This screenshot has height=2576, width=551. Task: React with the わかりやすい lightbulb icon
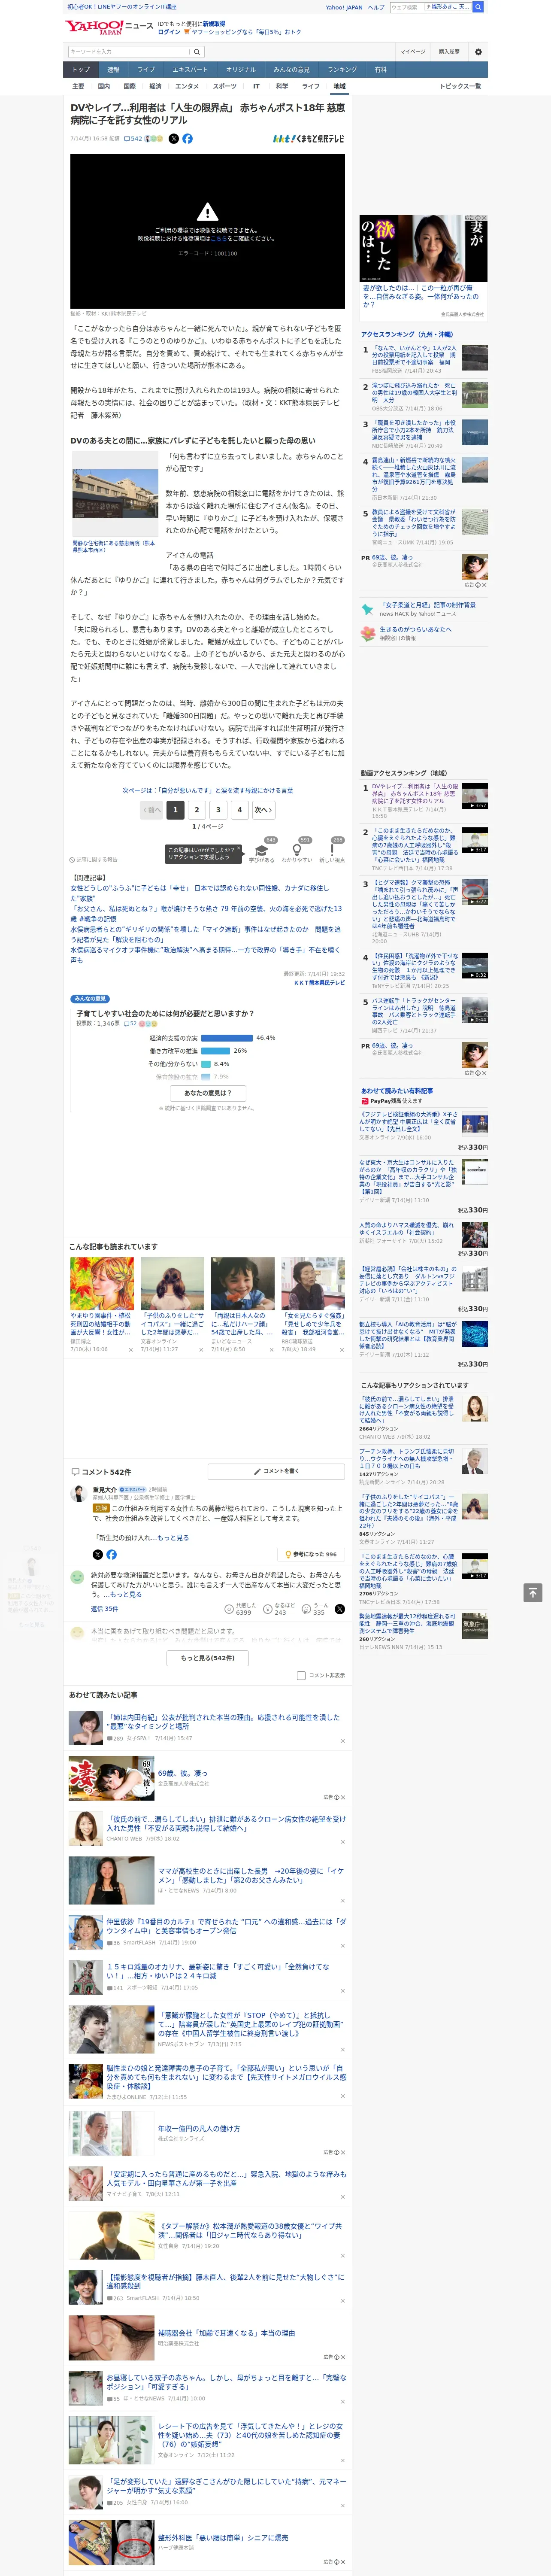click(297, 851)
